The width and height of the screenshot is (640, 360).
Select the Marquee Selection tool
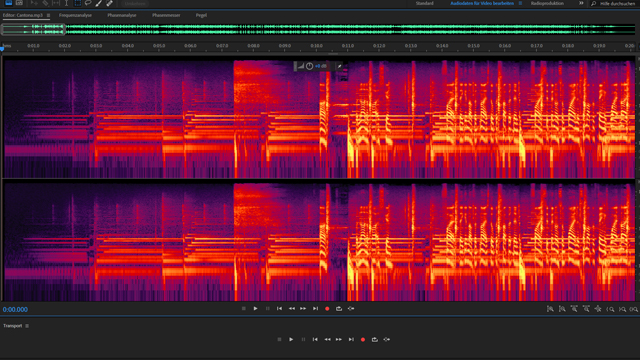point(77,3)
